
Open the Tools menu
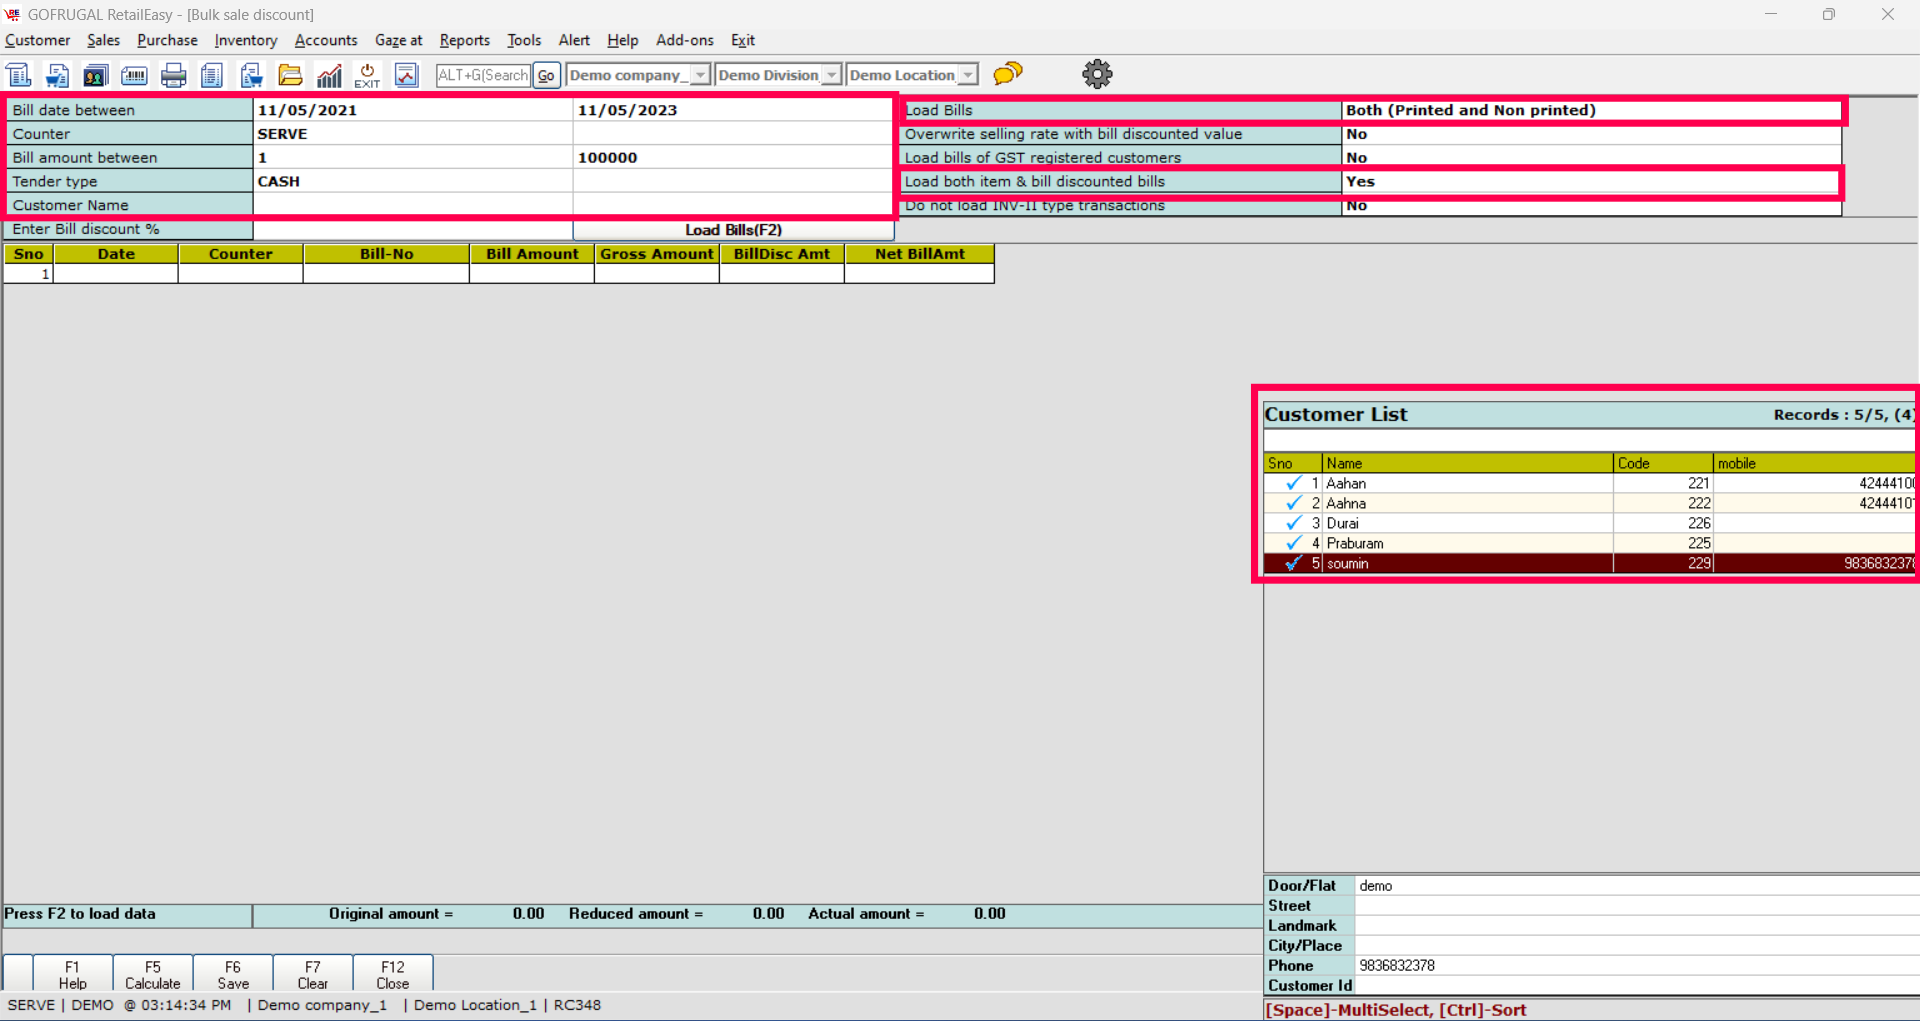click(x=524, y=40)
